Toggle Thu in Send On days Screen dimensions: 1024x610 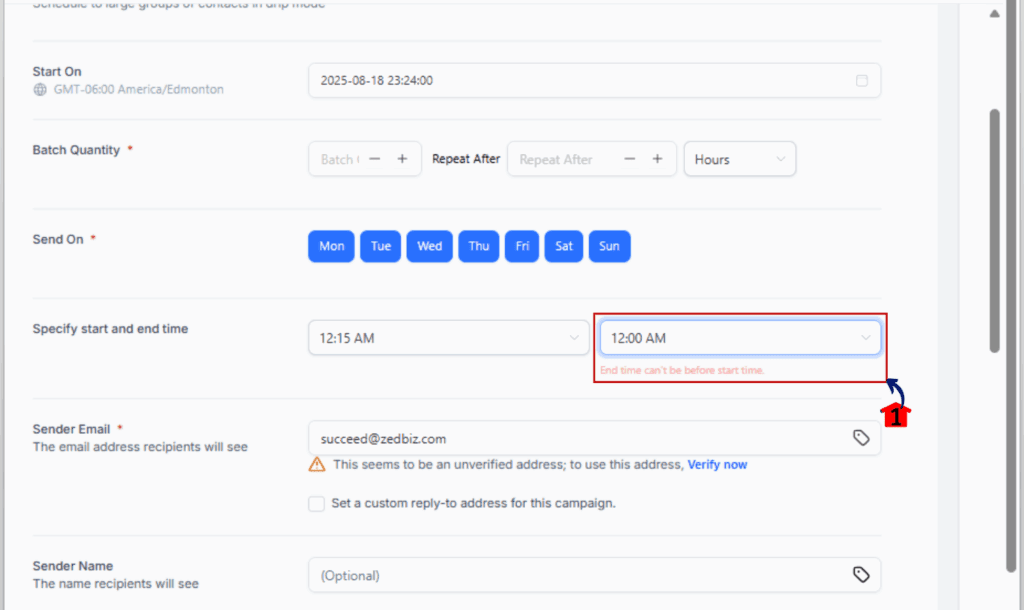479,246
